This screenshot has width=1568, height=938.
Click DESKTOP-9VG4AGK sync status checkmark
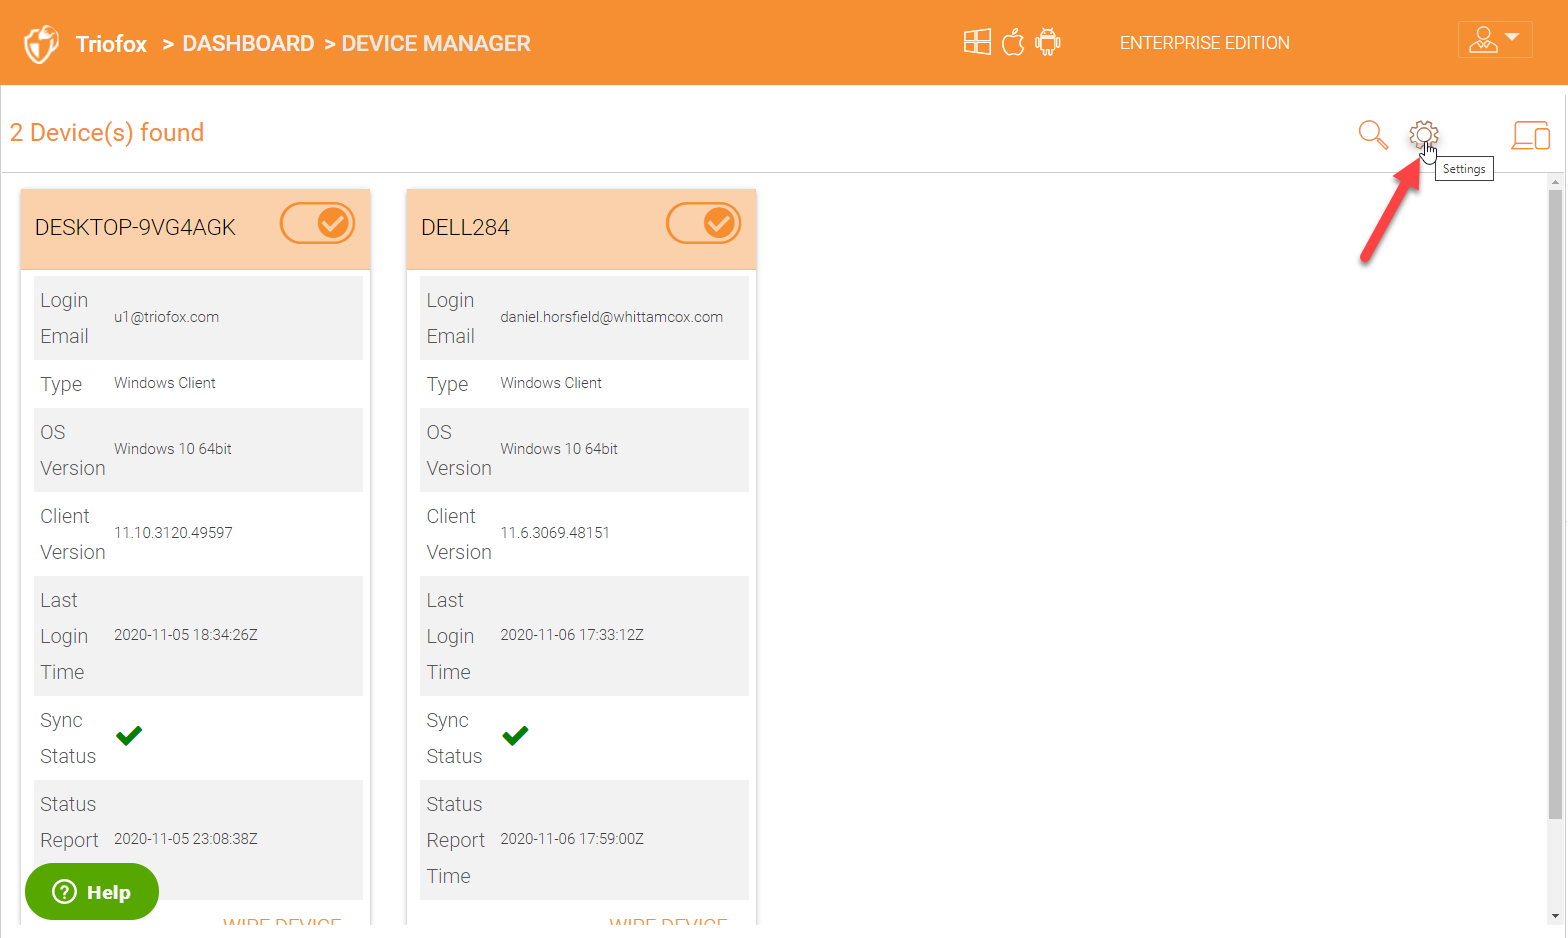[x=129, y=736]
